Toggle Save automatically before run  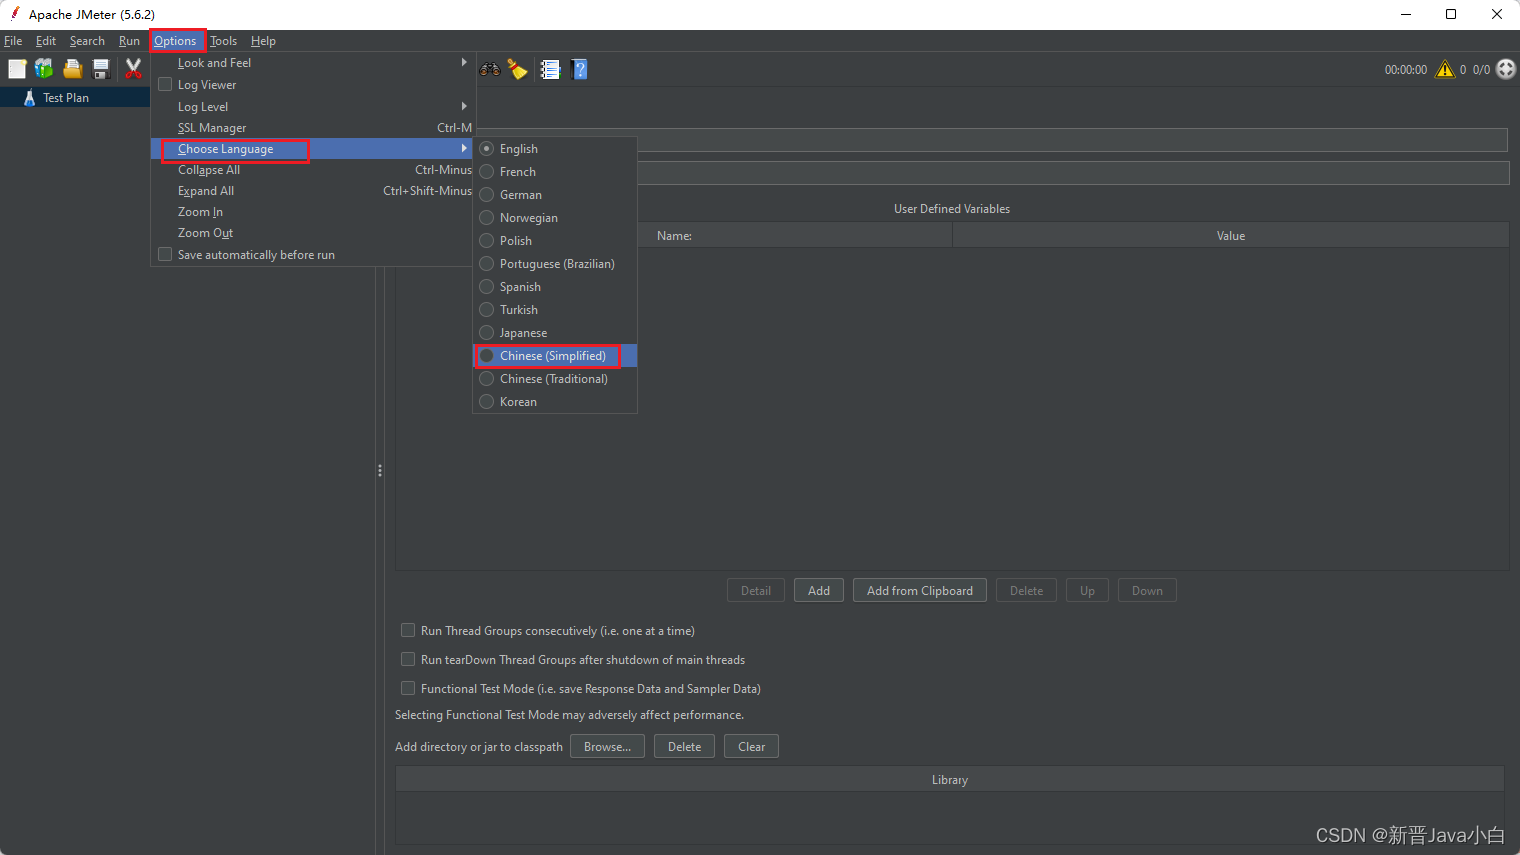click(166, 254)
